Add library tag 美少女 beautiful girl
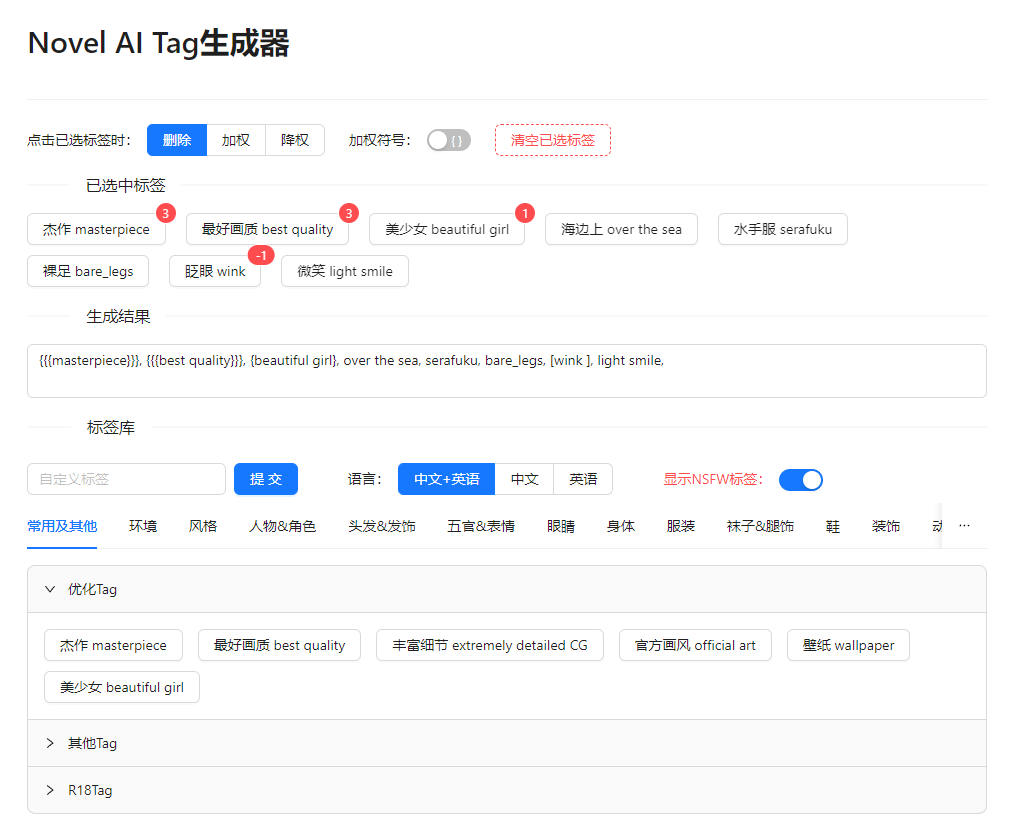The width and height of the screenshot is (1014, 828). [122, 687]
